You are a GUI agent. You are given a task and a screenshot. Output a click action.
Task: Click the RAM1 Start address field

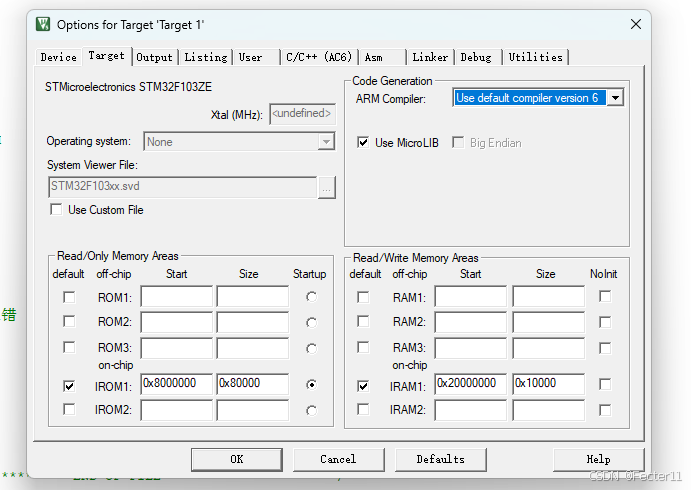click(x=471, y=297)
